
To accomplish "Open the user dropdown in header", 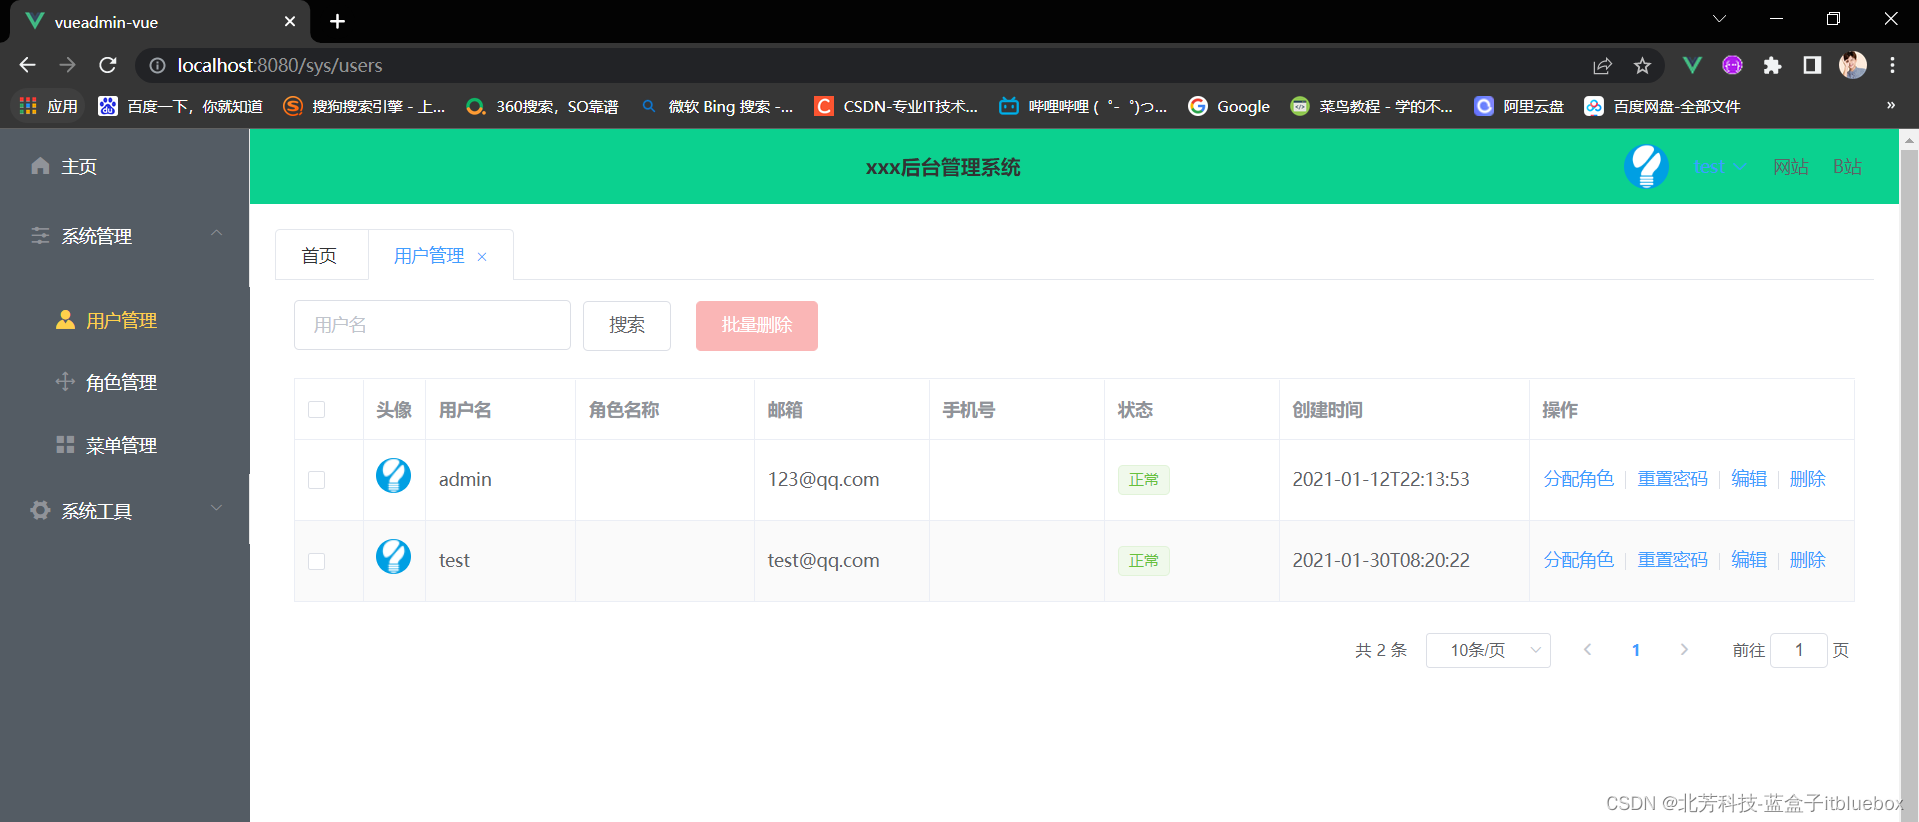I will 1719,167.
